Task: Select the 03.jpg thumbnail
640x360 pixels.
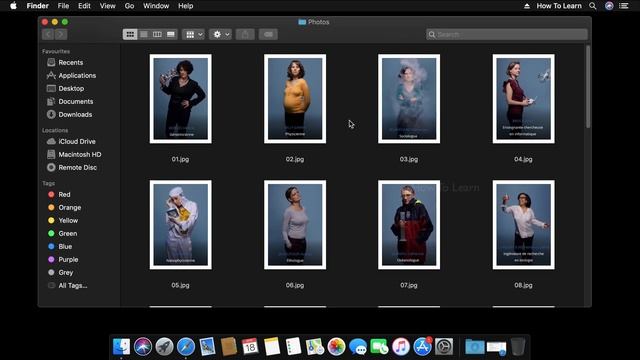Action: point(409,99)
